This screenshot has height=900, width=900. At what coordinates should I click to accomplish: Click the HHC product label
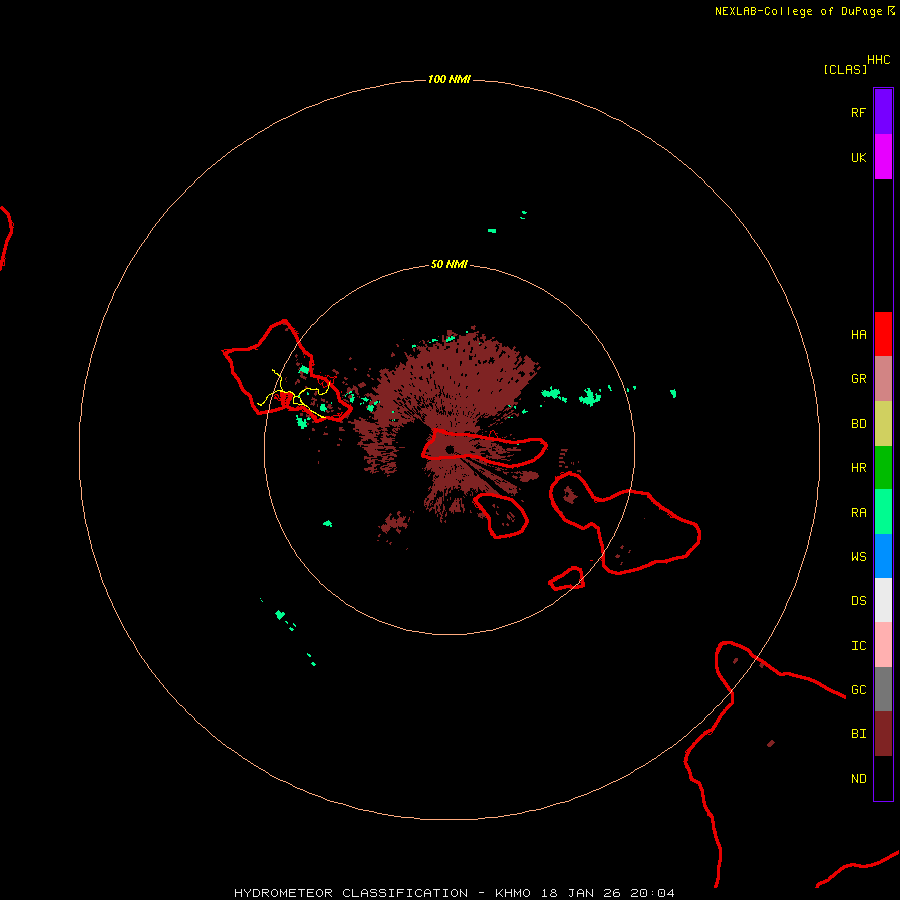[879, 60]
